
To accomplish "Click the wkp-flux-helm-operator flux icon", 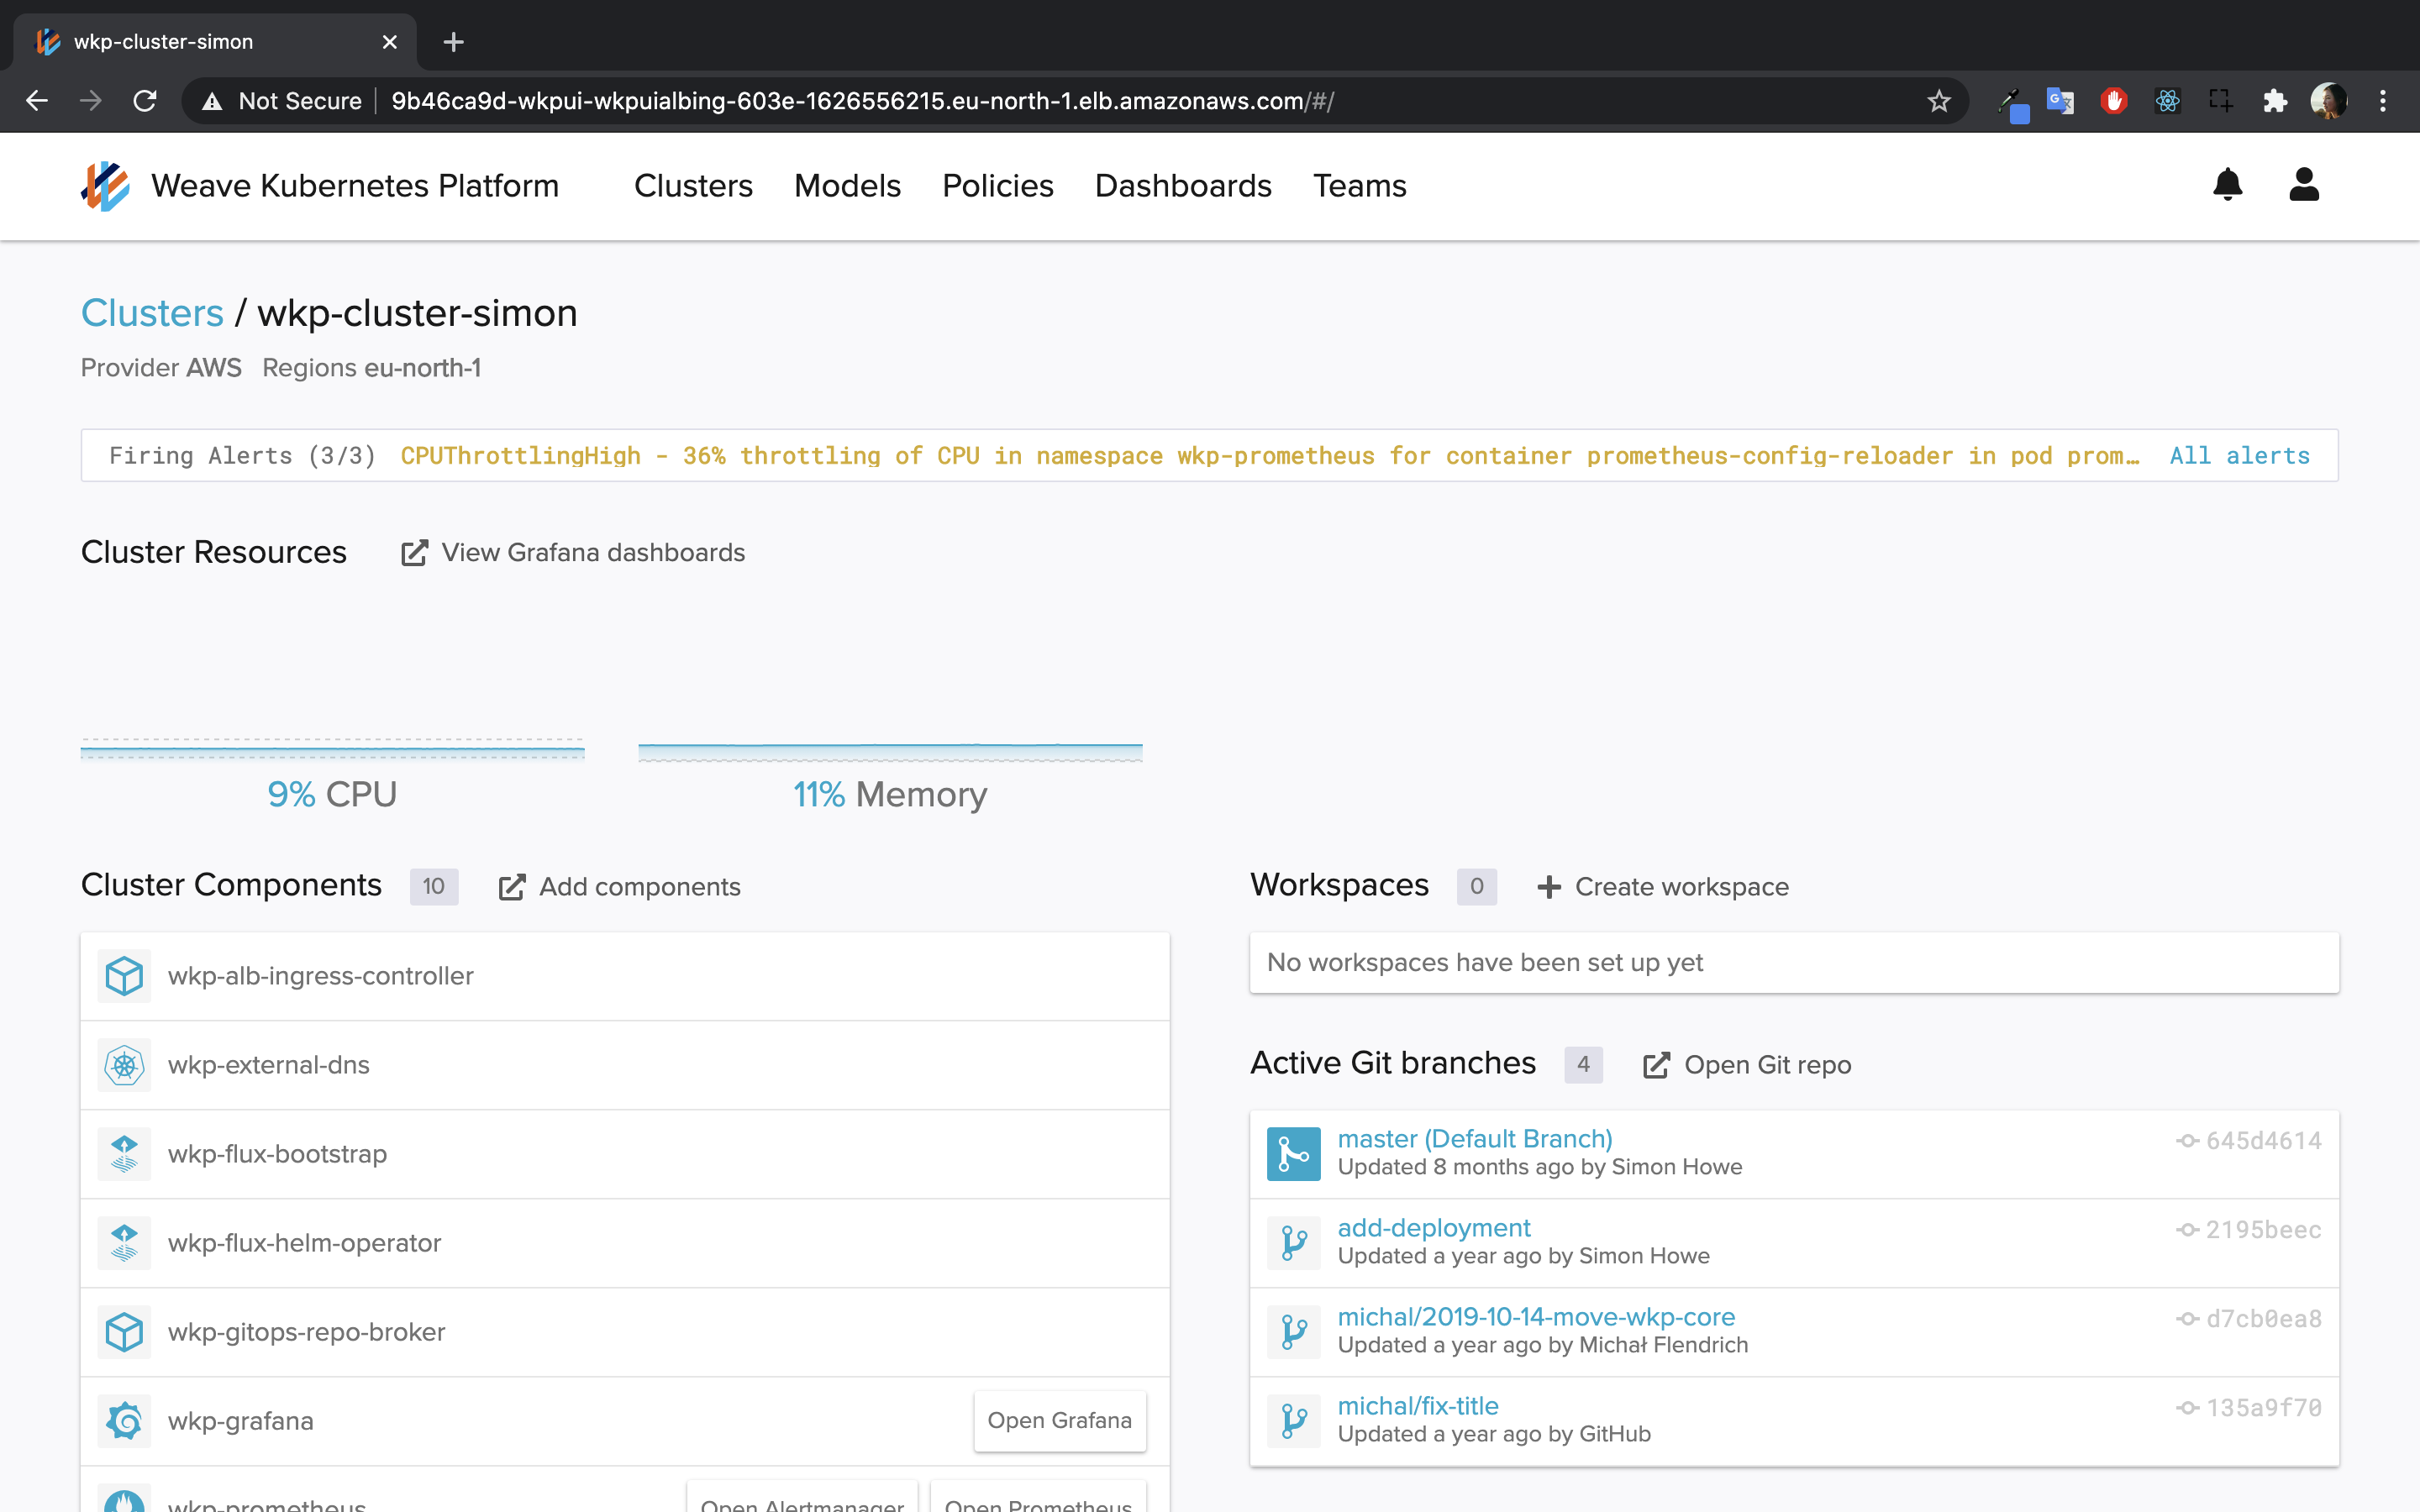I will pyautogui.click(x=124, y=1243).
